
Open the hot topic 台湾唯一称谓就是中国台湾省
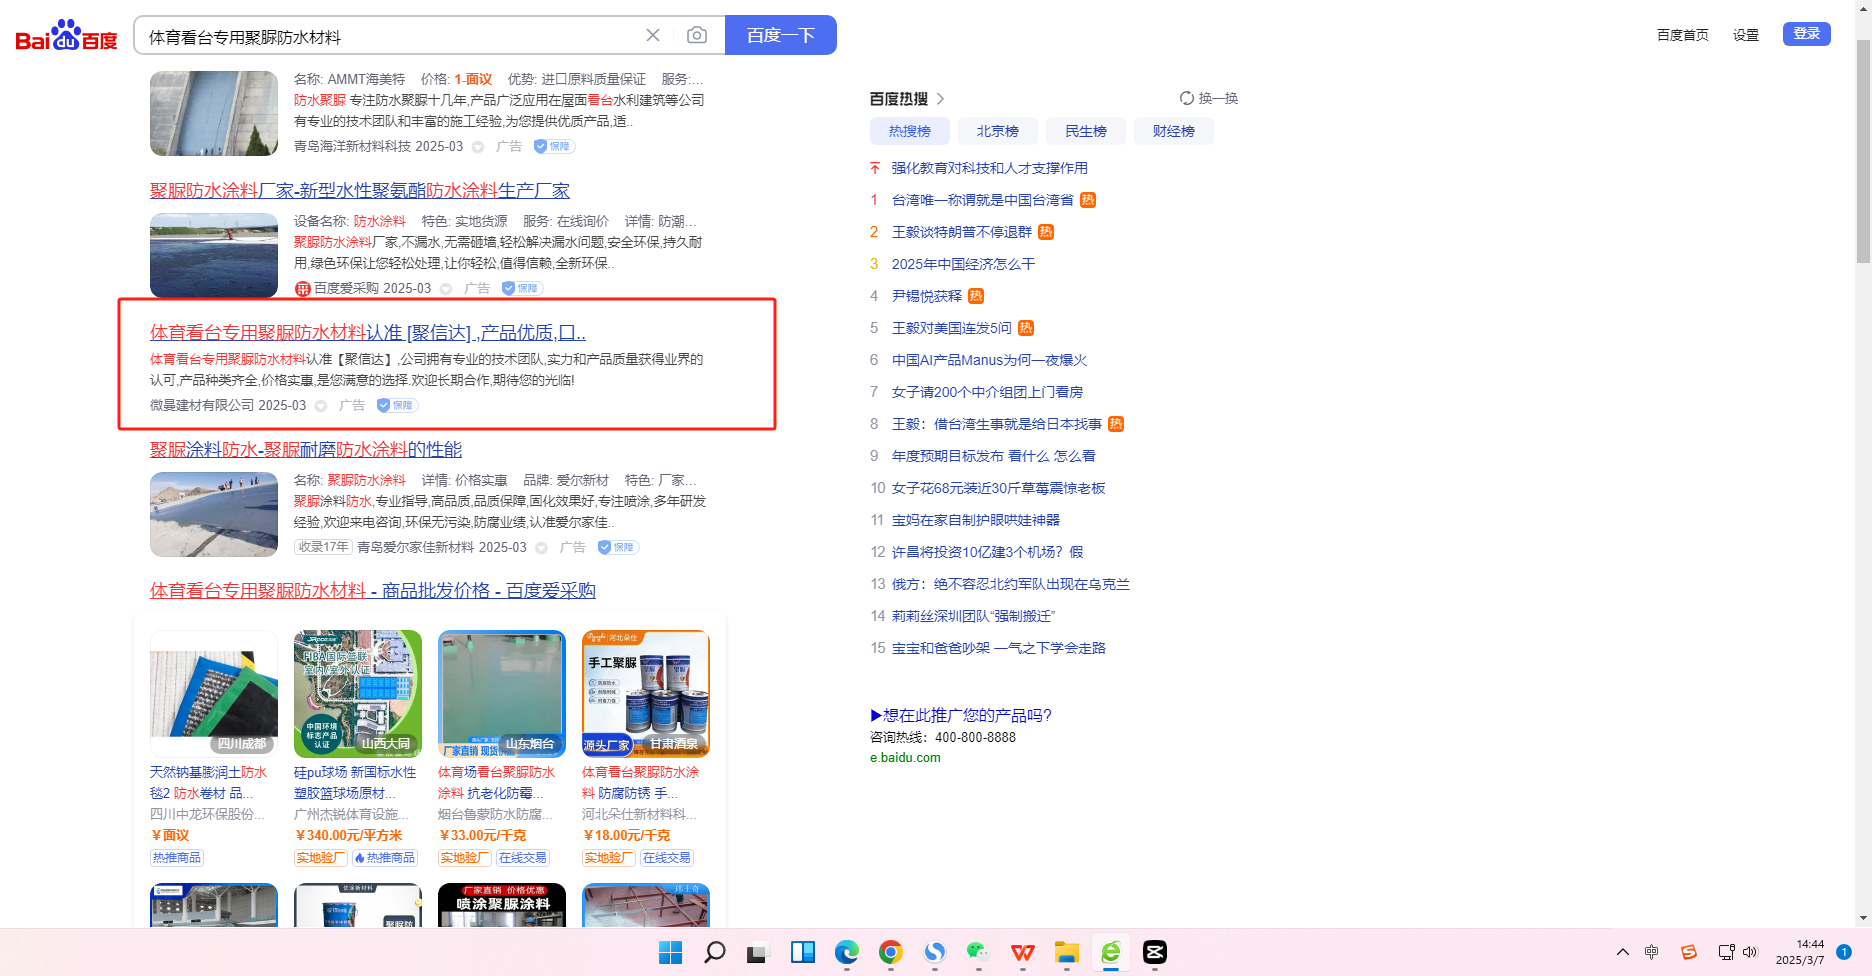click(x=982, y=200)
